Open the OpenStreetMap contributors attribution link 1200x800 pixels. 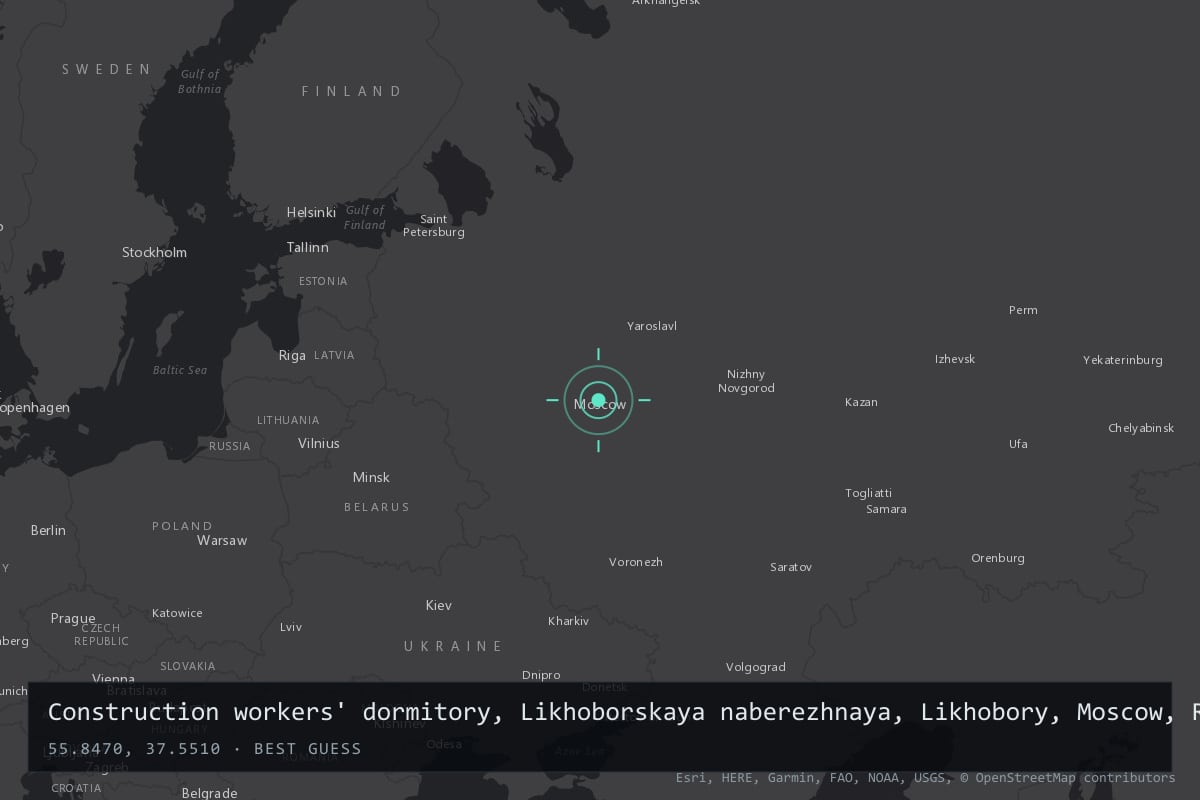point(1068,778)
